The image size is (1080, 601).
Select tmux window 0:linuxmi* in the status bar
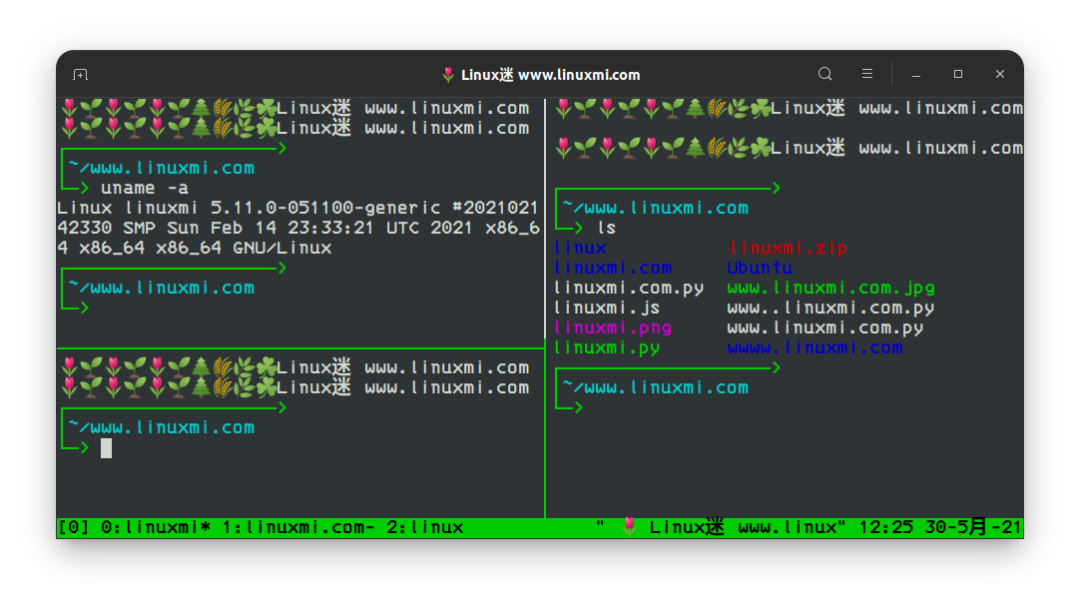[x=156, y=527]
